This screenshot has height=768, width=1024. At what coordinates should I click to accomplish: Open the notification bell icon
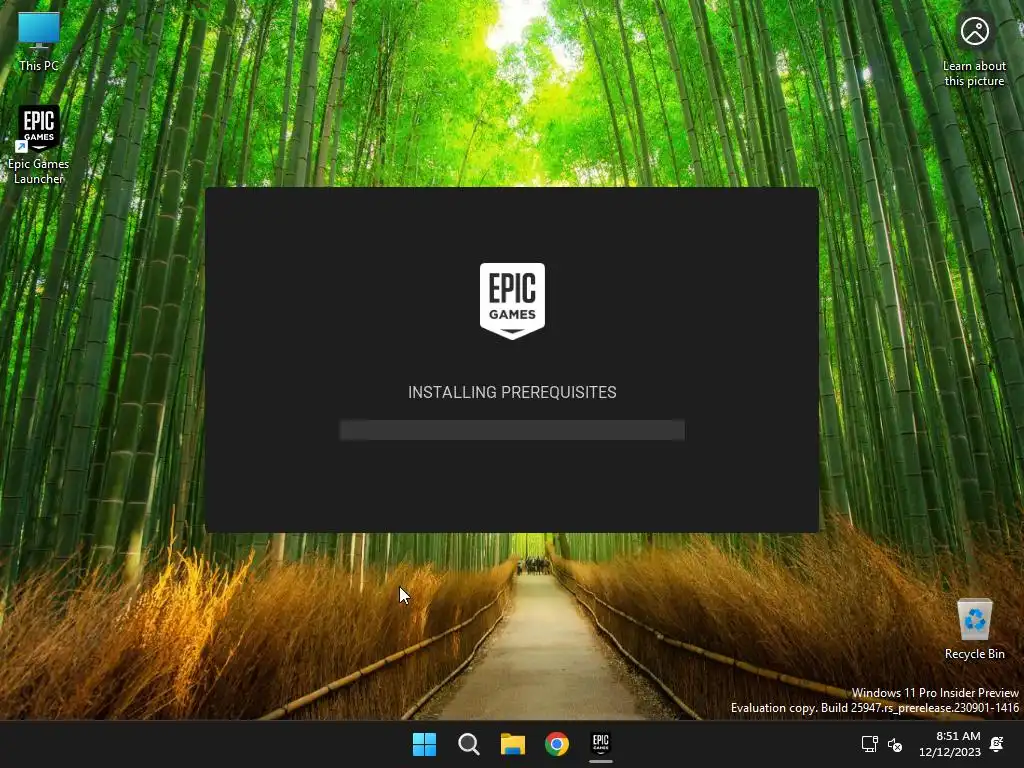click(x=997, y=744)
